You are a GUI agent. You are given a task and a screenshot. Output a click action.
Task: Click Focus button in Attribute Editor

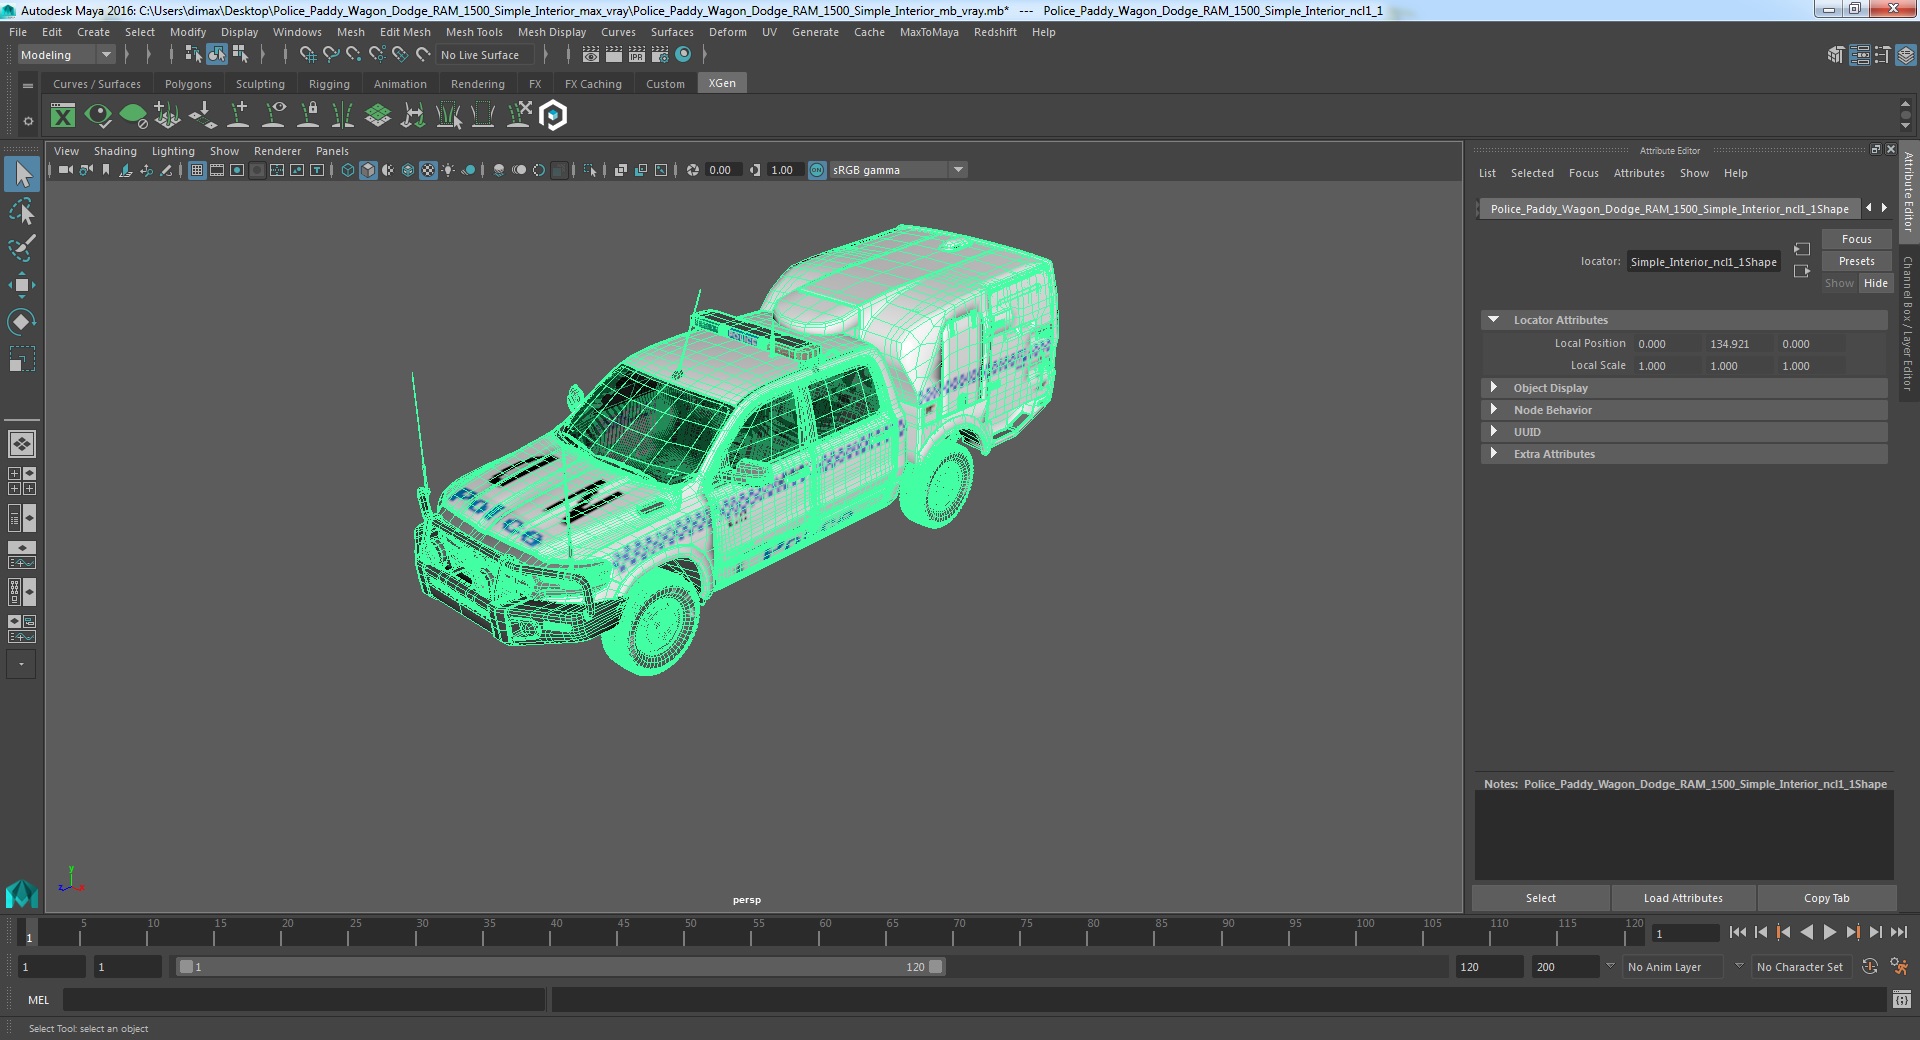click(1856, 239)
